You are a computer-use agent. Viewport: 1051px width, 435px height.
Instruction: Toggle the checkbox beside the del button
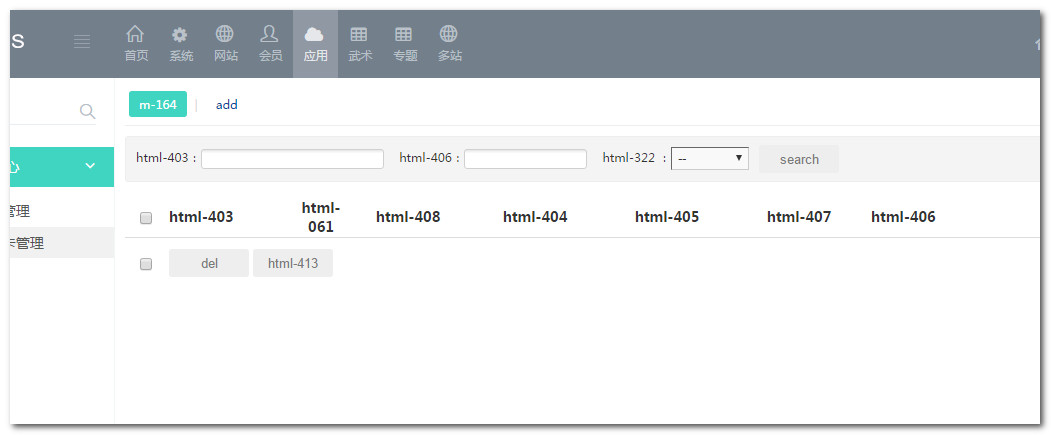146,264
